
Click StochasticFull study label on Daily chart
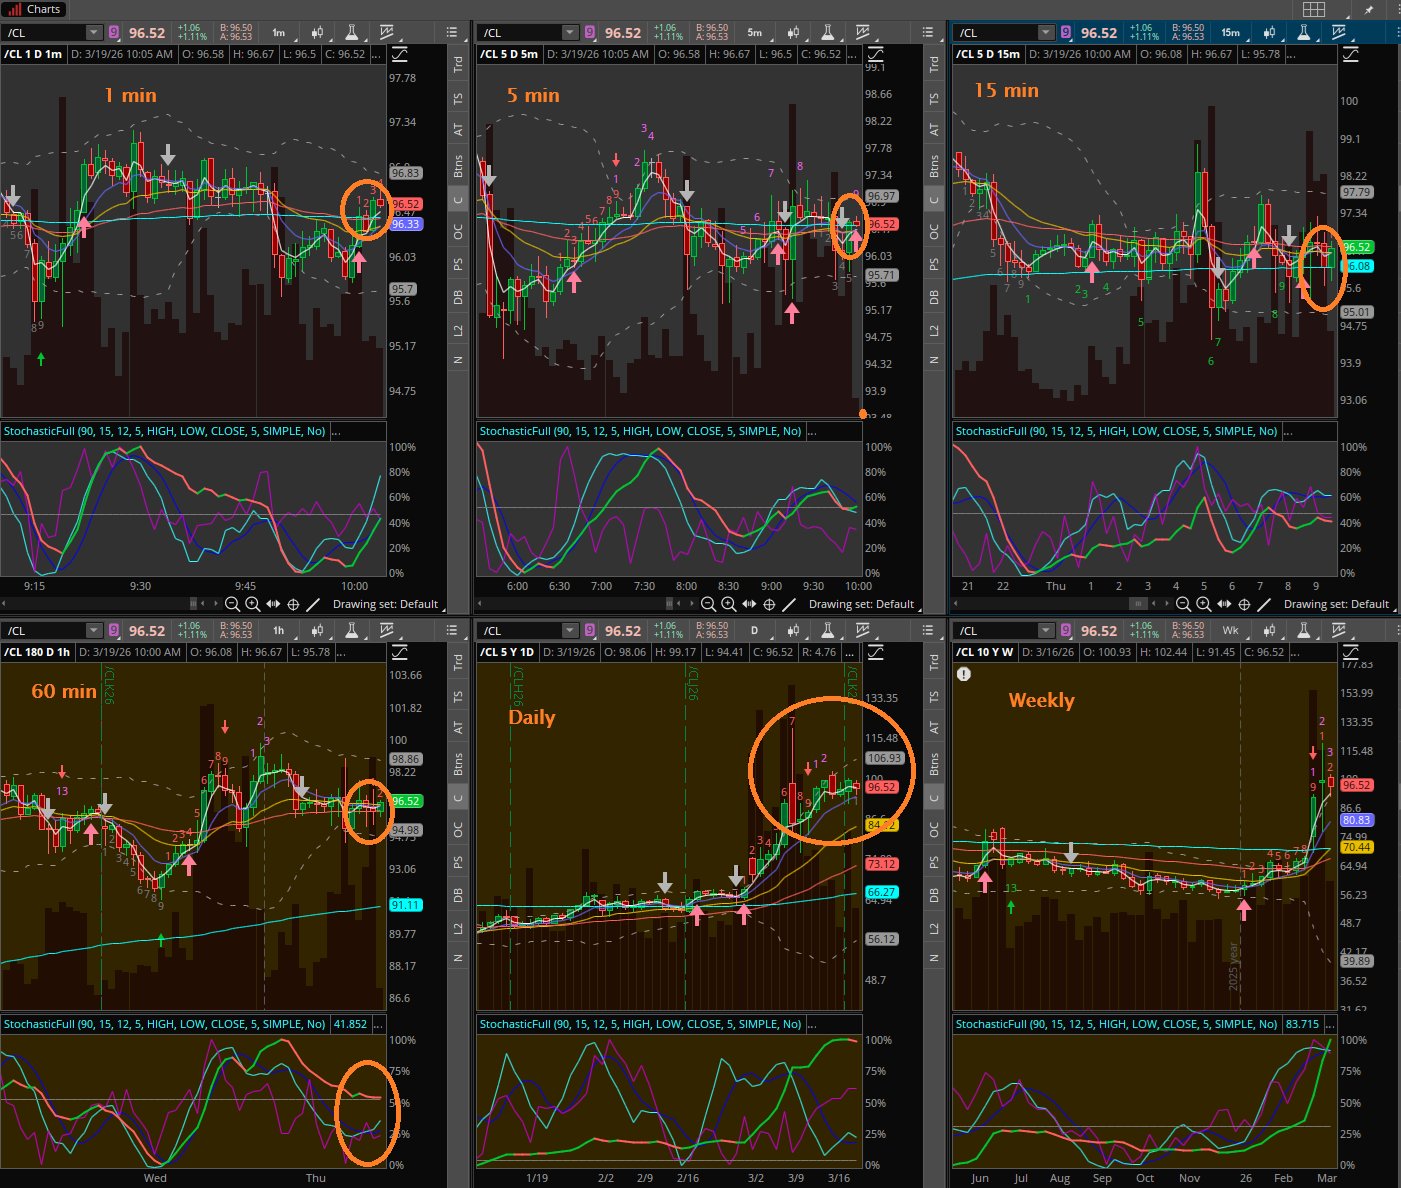(x=640, y=1024)
